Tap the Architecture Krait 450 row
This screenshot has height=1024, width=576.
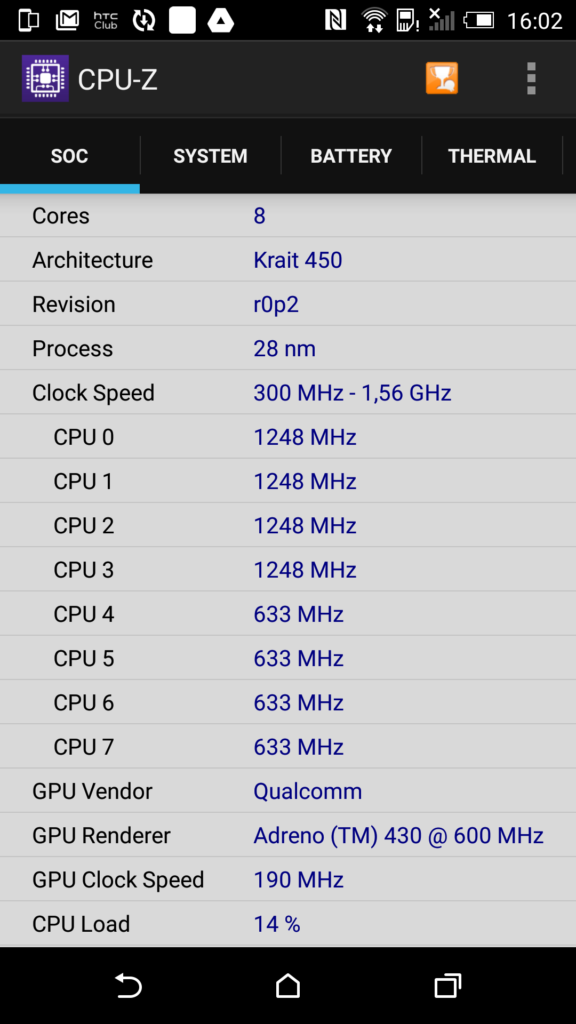point(288,260)
